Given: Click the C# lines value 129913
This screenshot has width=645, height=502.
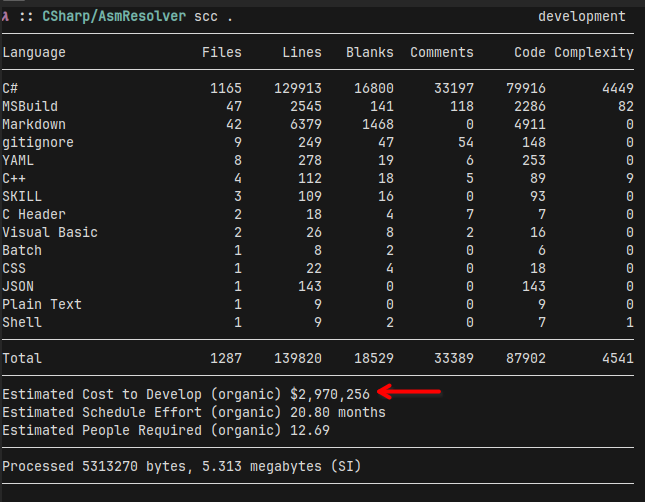Looking at the screenshot, I should (298, 88).
